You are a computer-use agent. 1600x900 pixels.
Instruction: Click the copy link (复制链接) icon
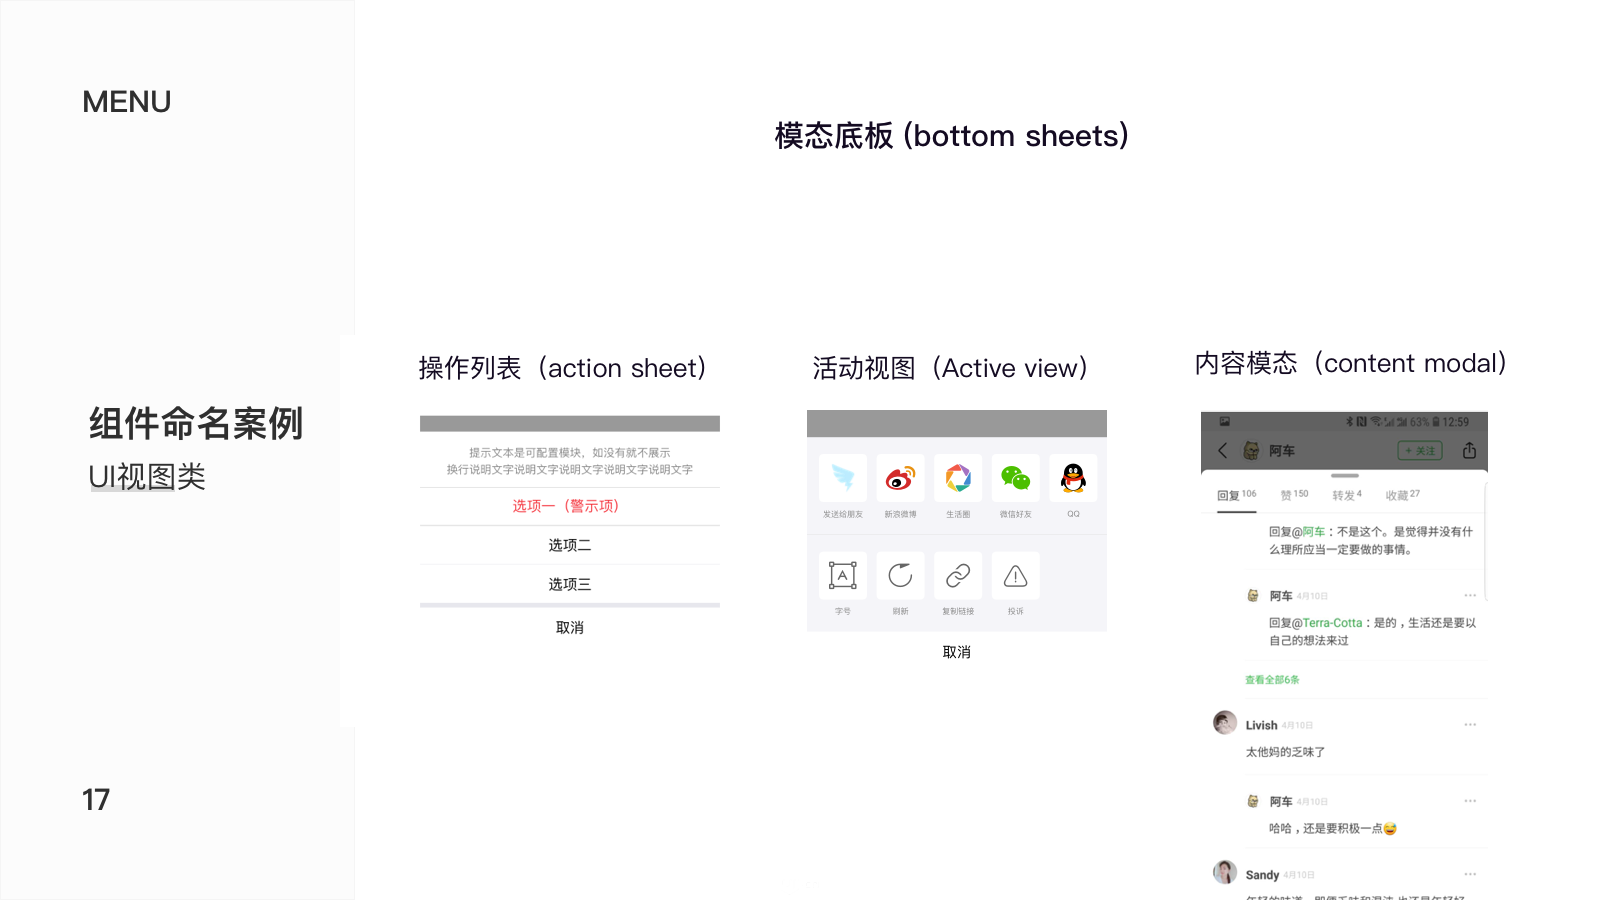tap(958, 576)
